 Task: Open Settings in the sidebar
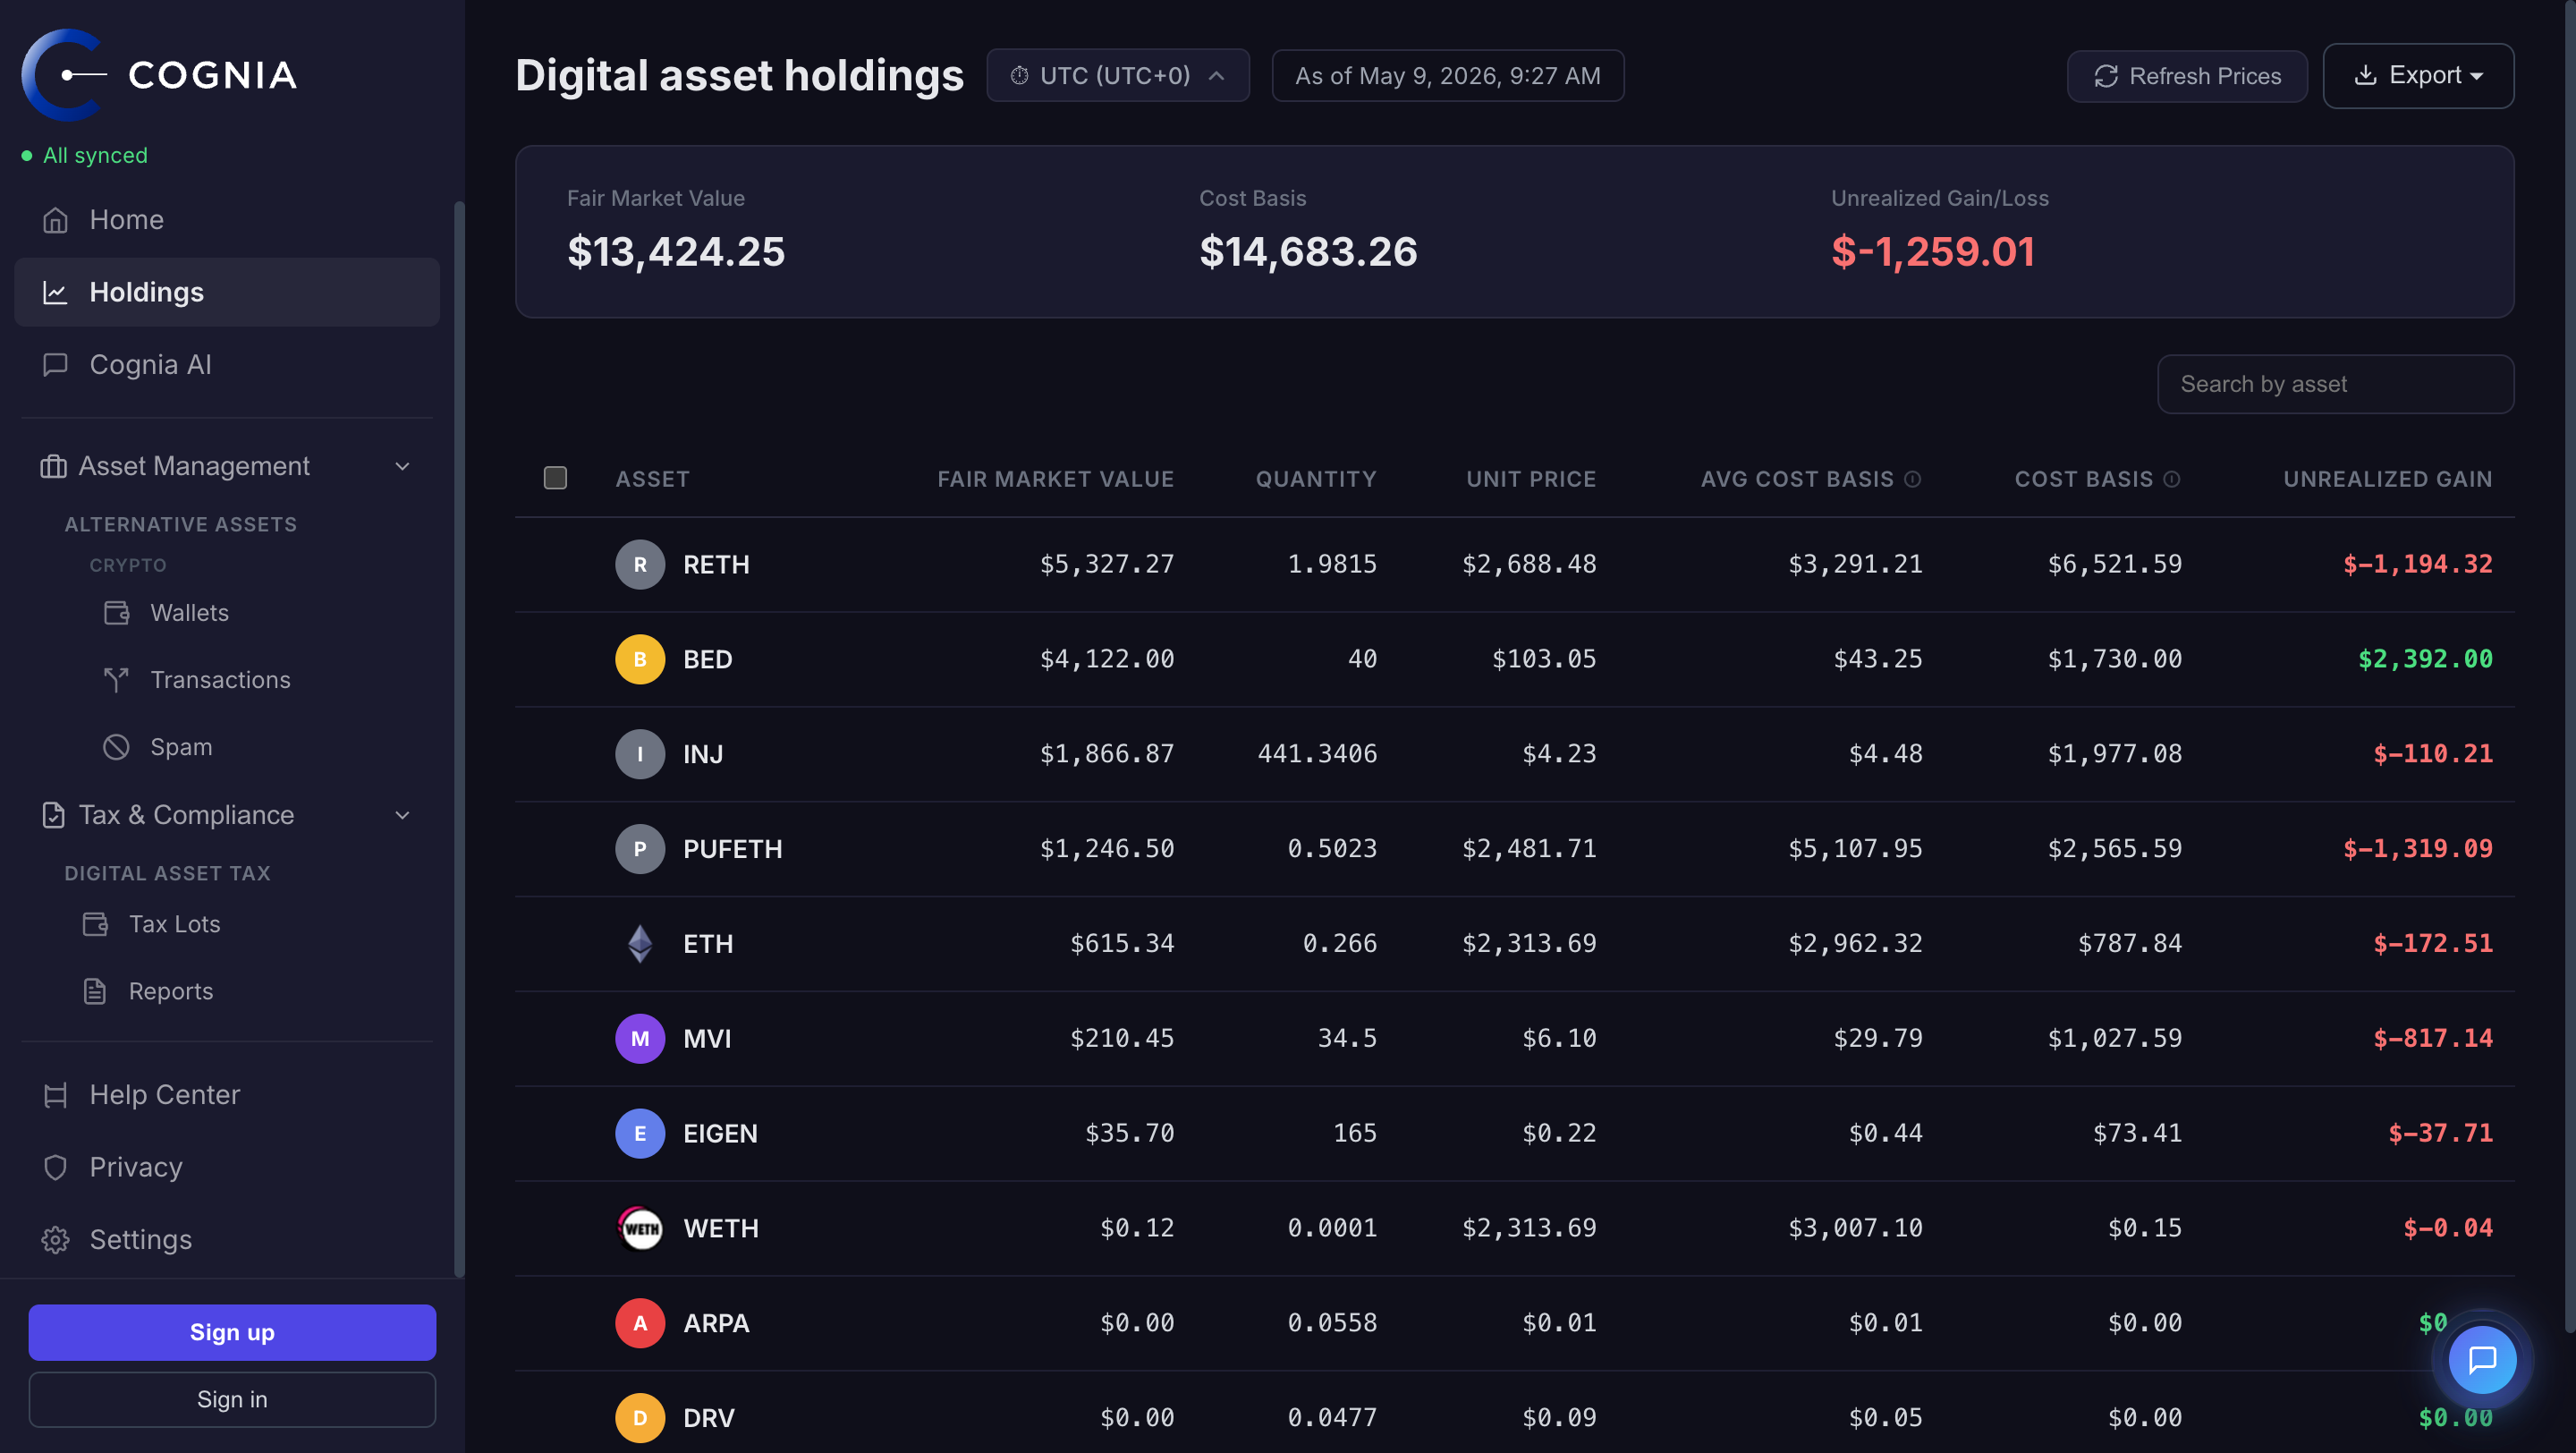tap(227, 1240)
